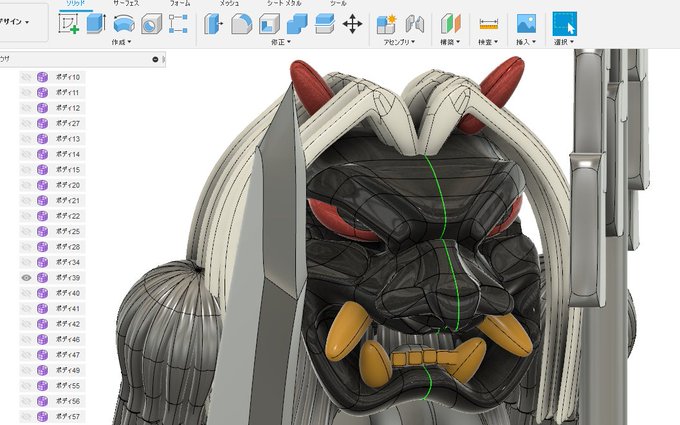Switch to the サーフェス tab

point(126,3)
